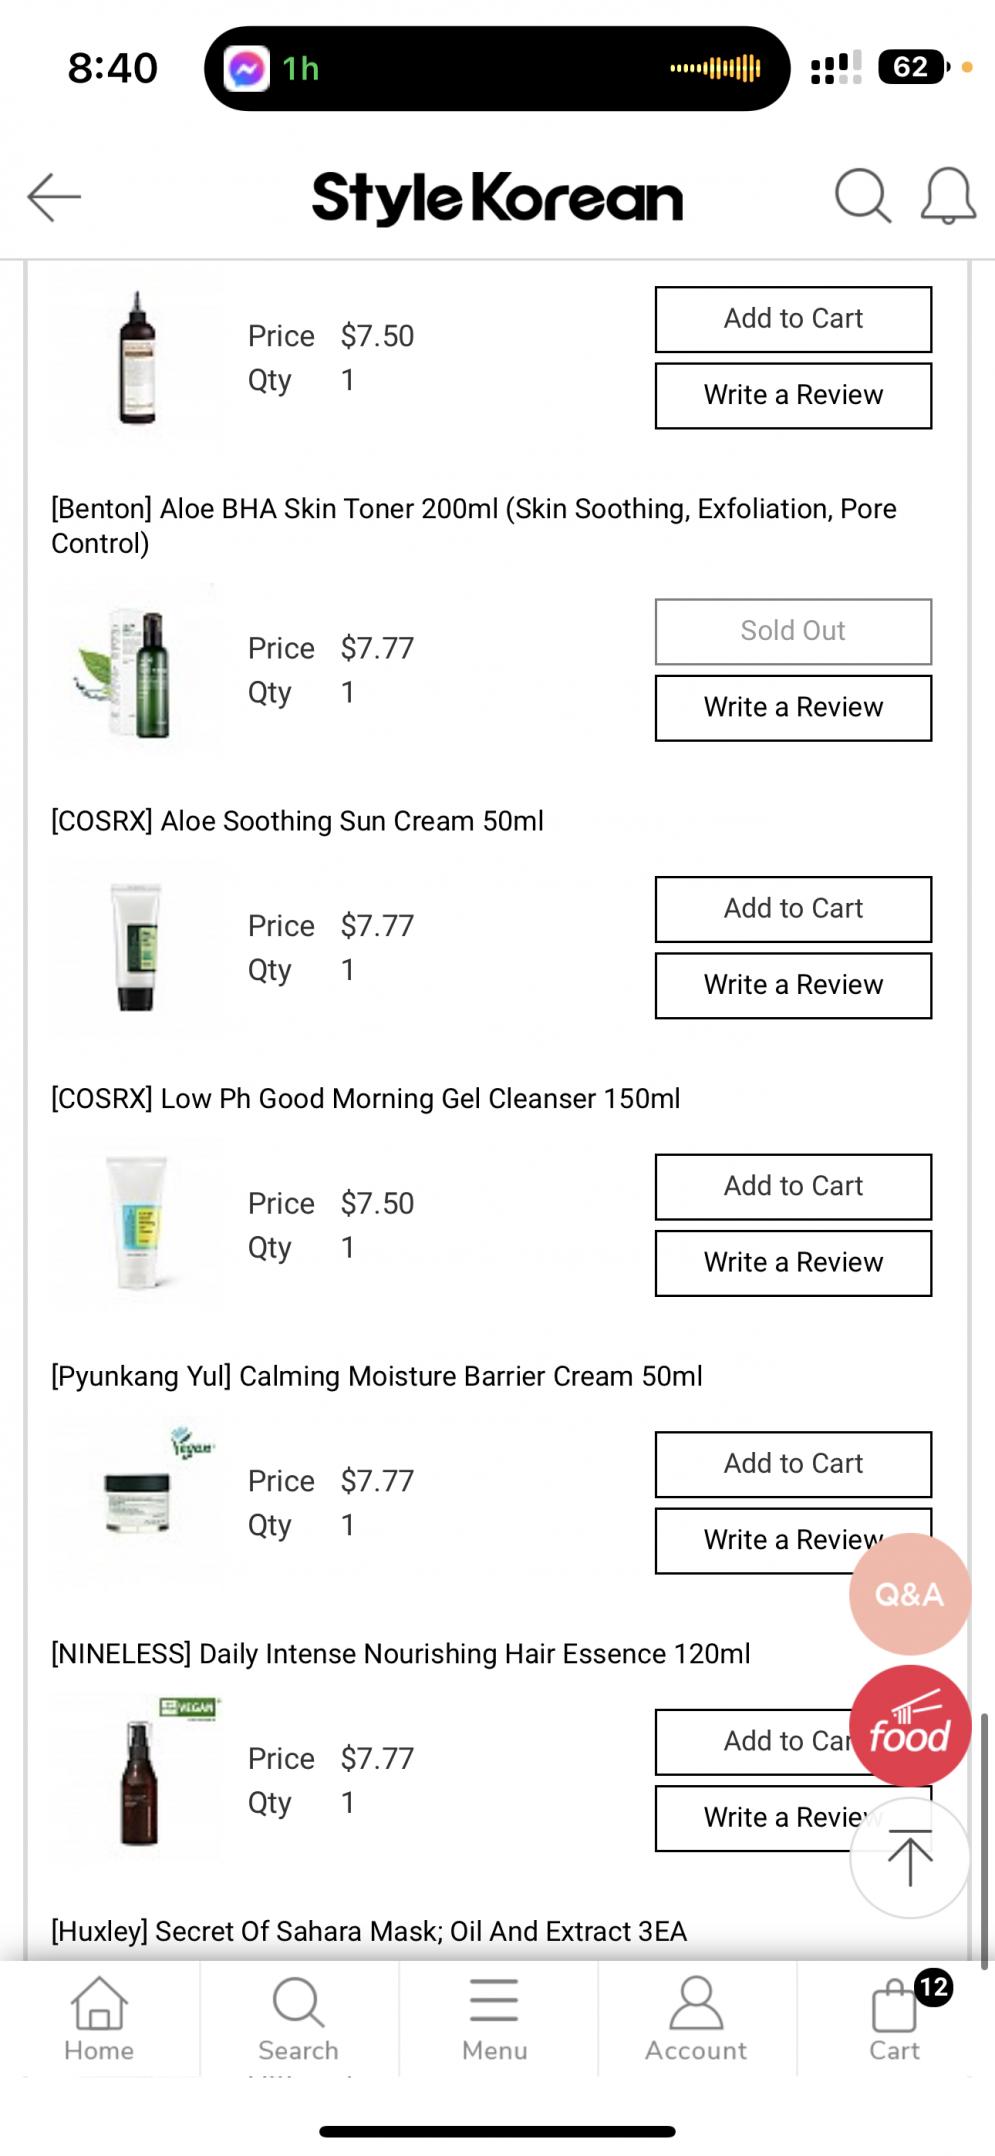Open search with the magnifier icon in the header
The width and height of the screenshot is (995, 2156).
pyautogui.click(x=862, y=195)
